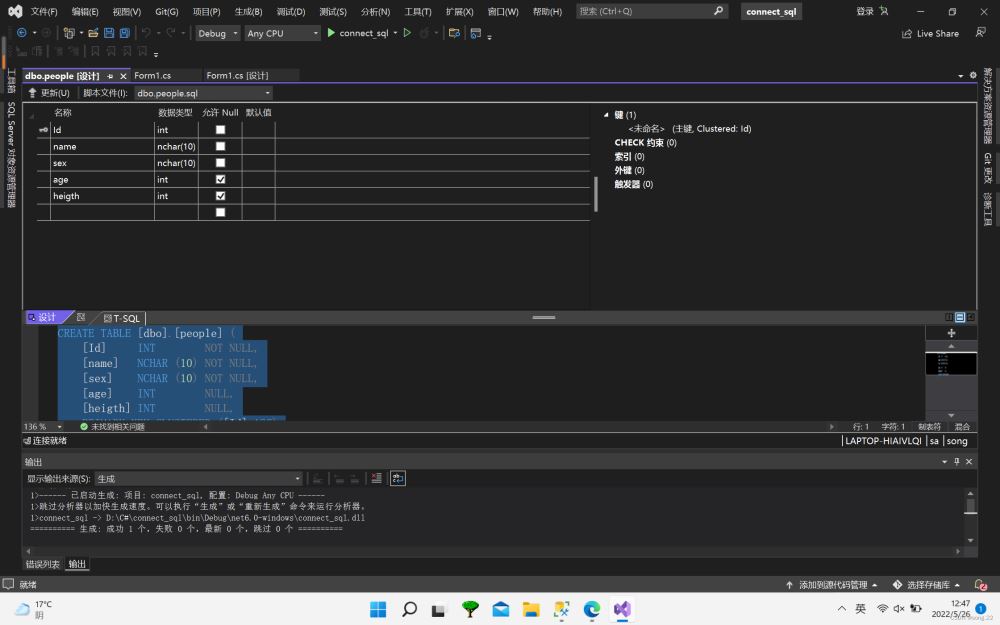Expand the script file dbo.people.sql dropdown
This screenshot has width=1000, height=625.
267,93
